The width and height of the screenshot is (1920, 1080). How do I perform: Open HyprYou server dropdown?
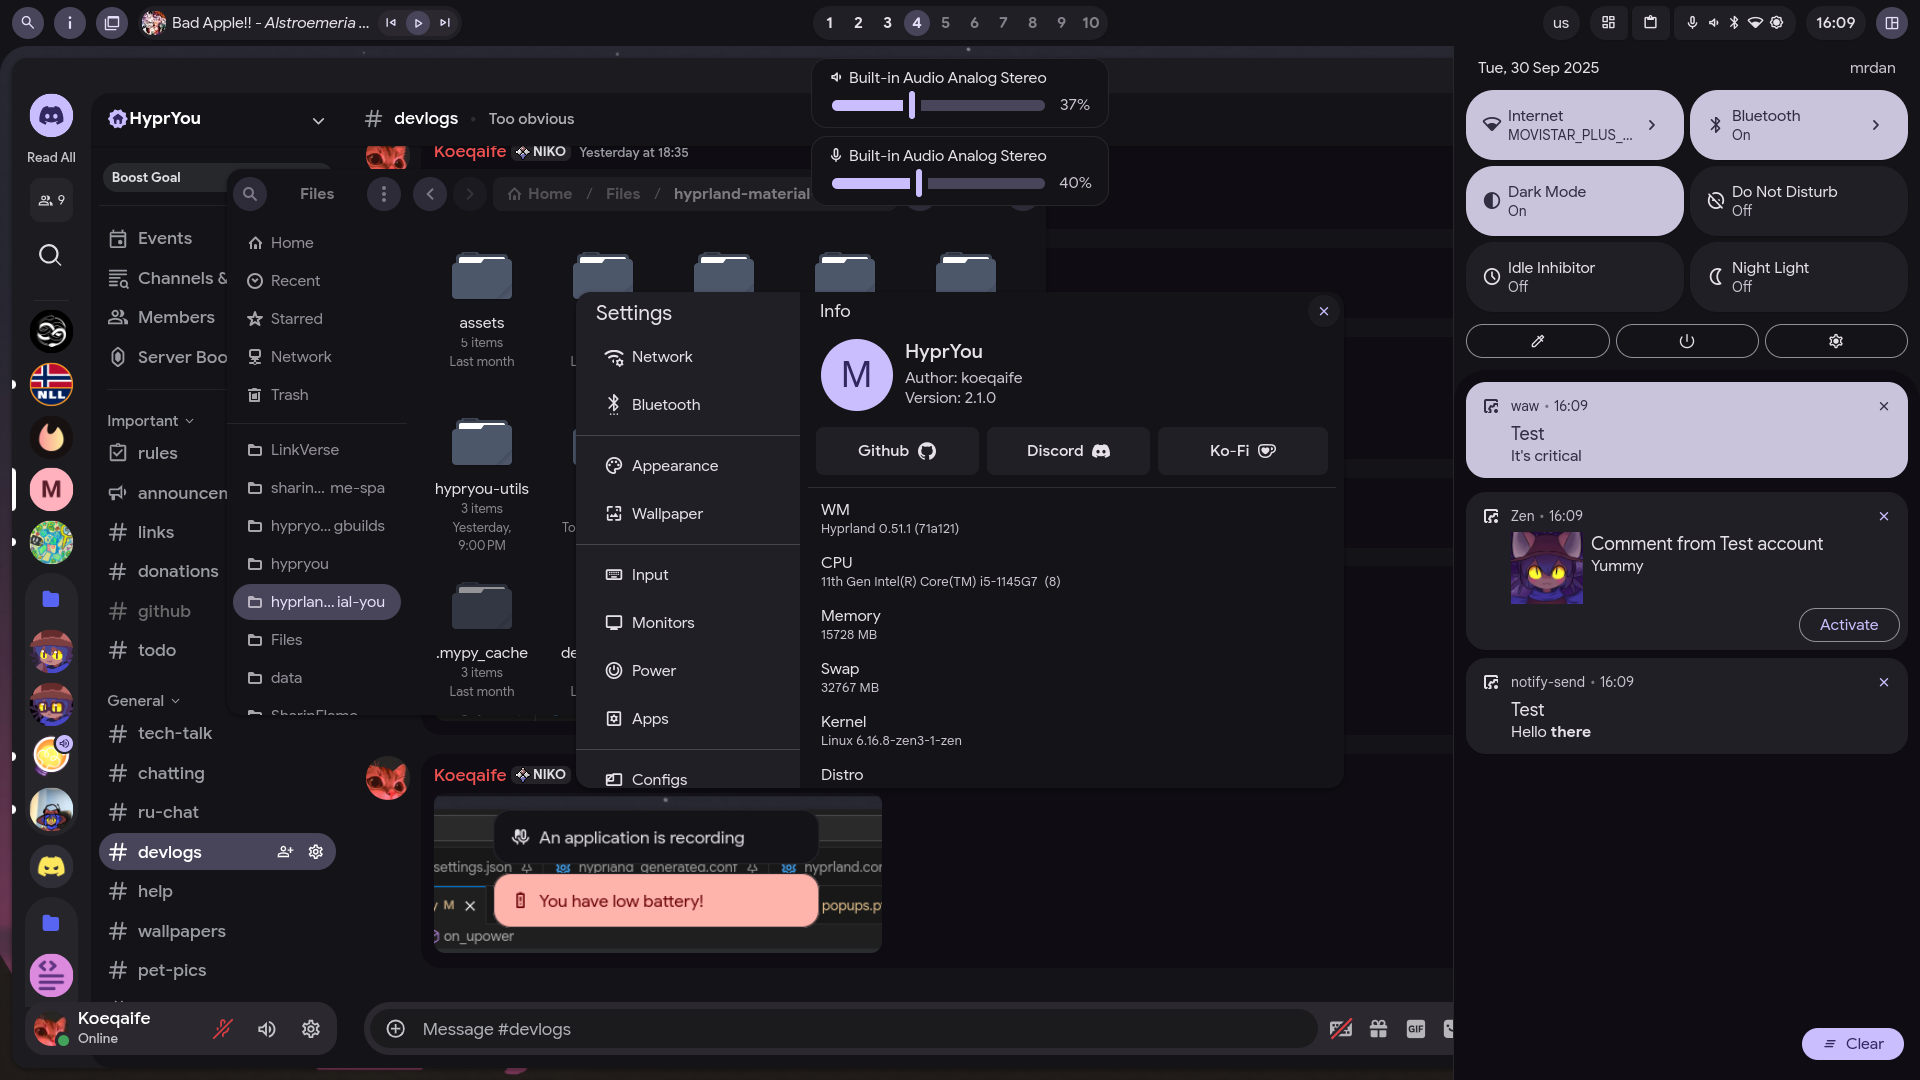318,121
